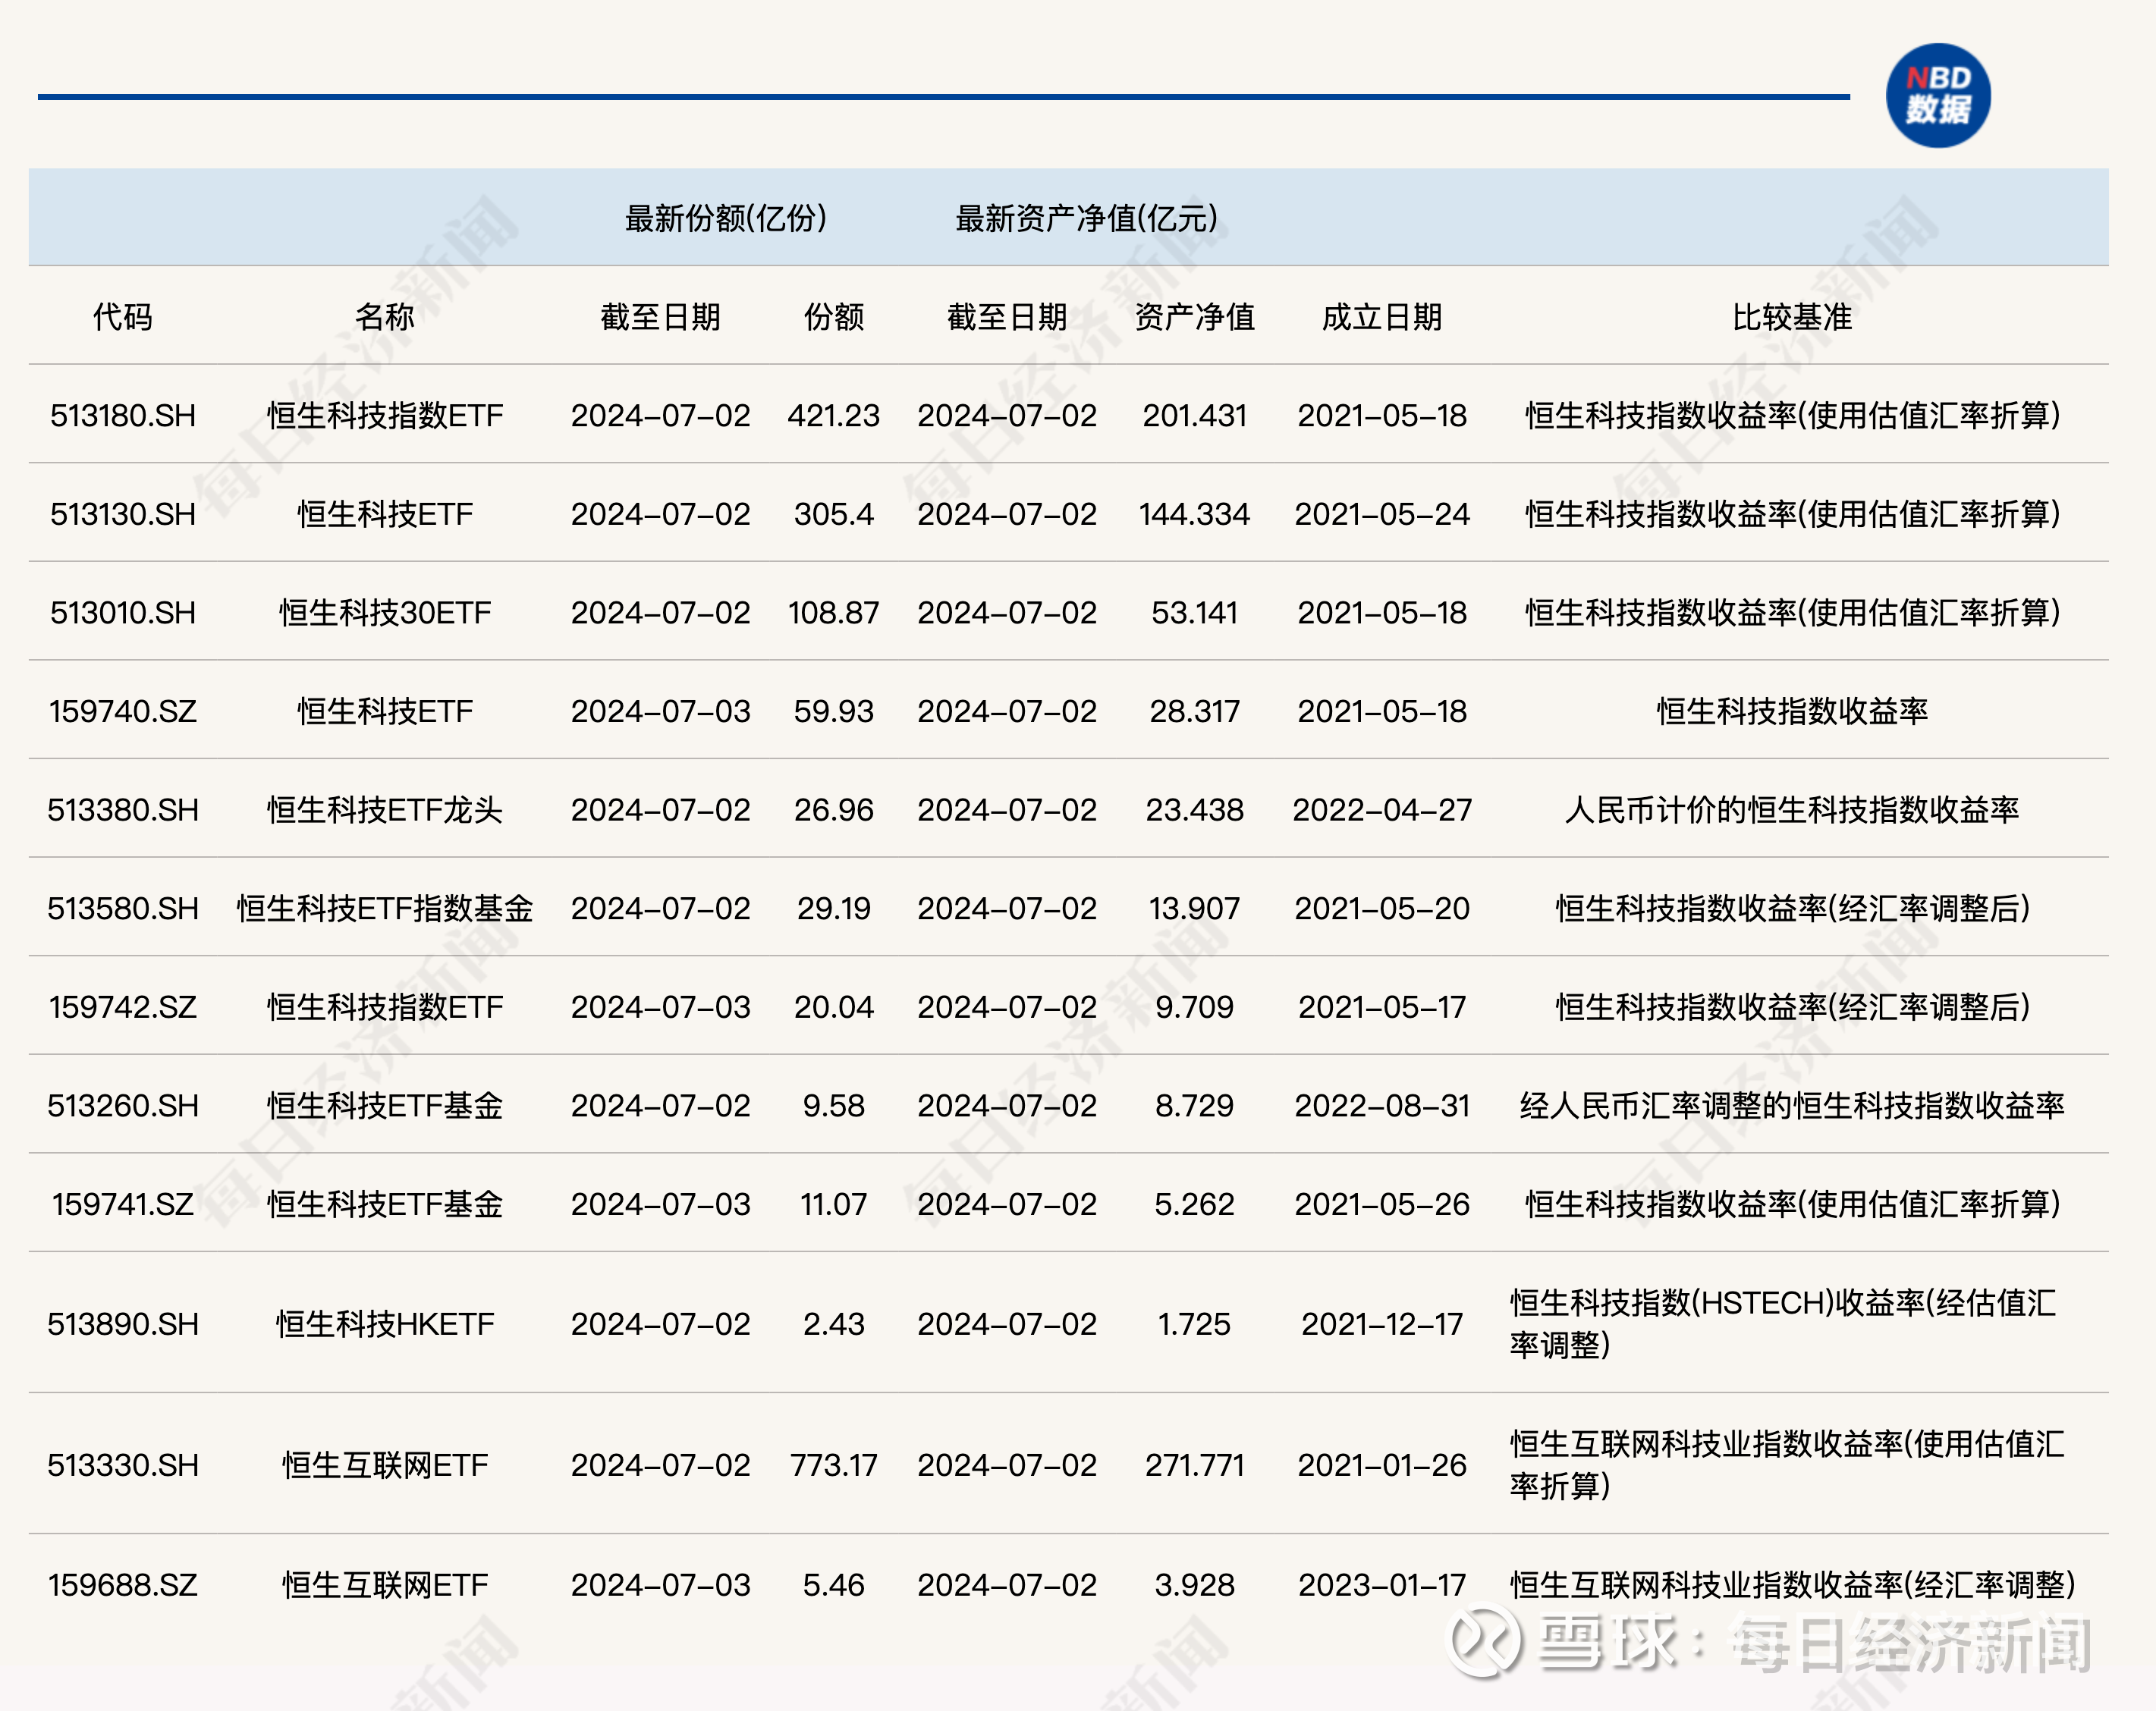Click the name 恒生科技HKETF
The width and height of the screenshot is (2156, 1711).
(x=385, y=1324)
